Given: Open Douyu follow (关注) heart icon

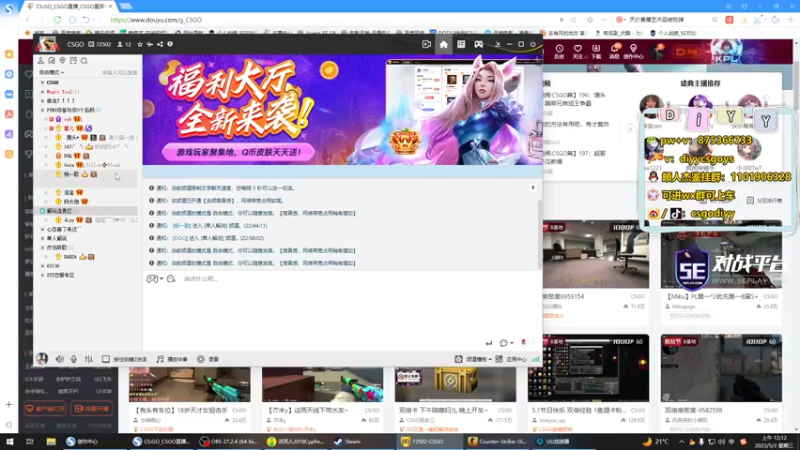Looking at the screenshot, I should pyautogui.click(x=578, y=52).
